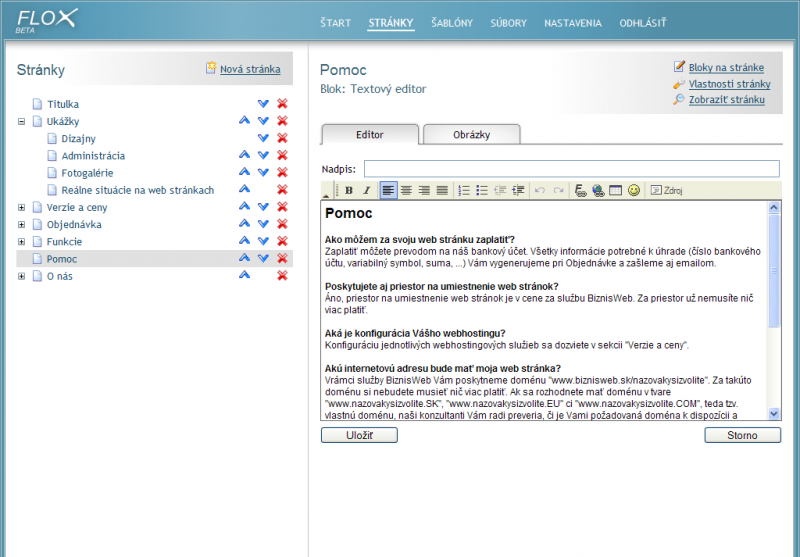Collapse the editor toolbar with small arrow
Viewport: 800px width, 557px height.
click(326, 195)
